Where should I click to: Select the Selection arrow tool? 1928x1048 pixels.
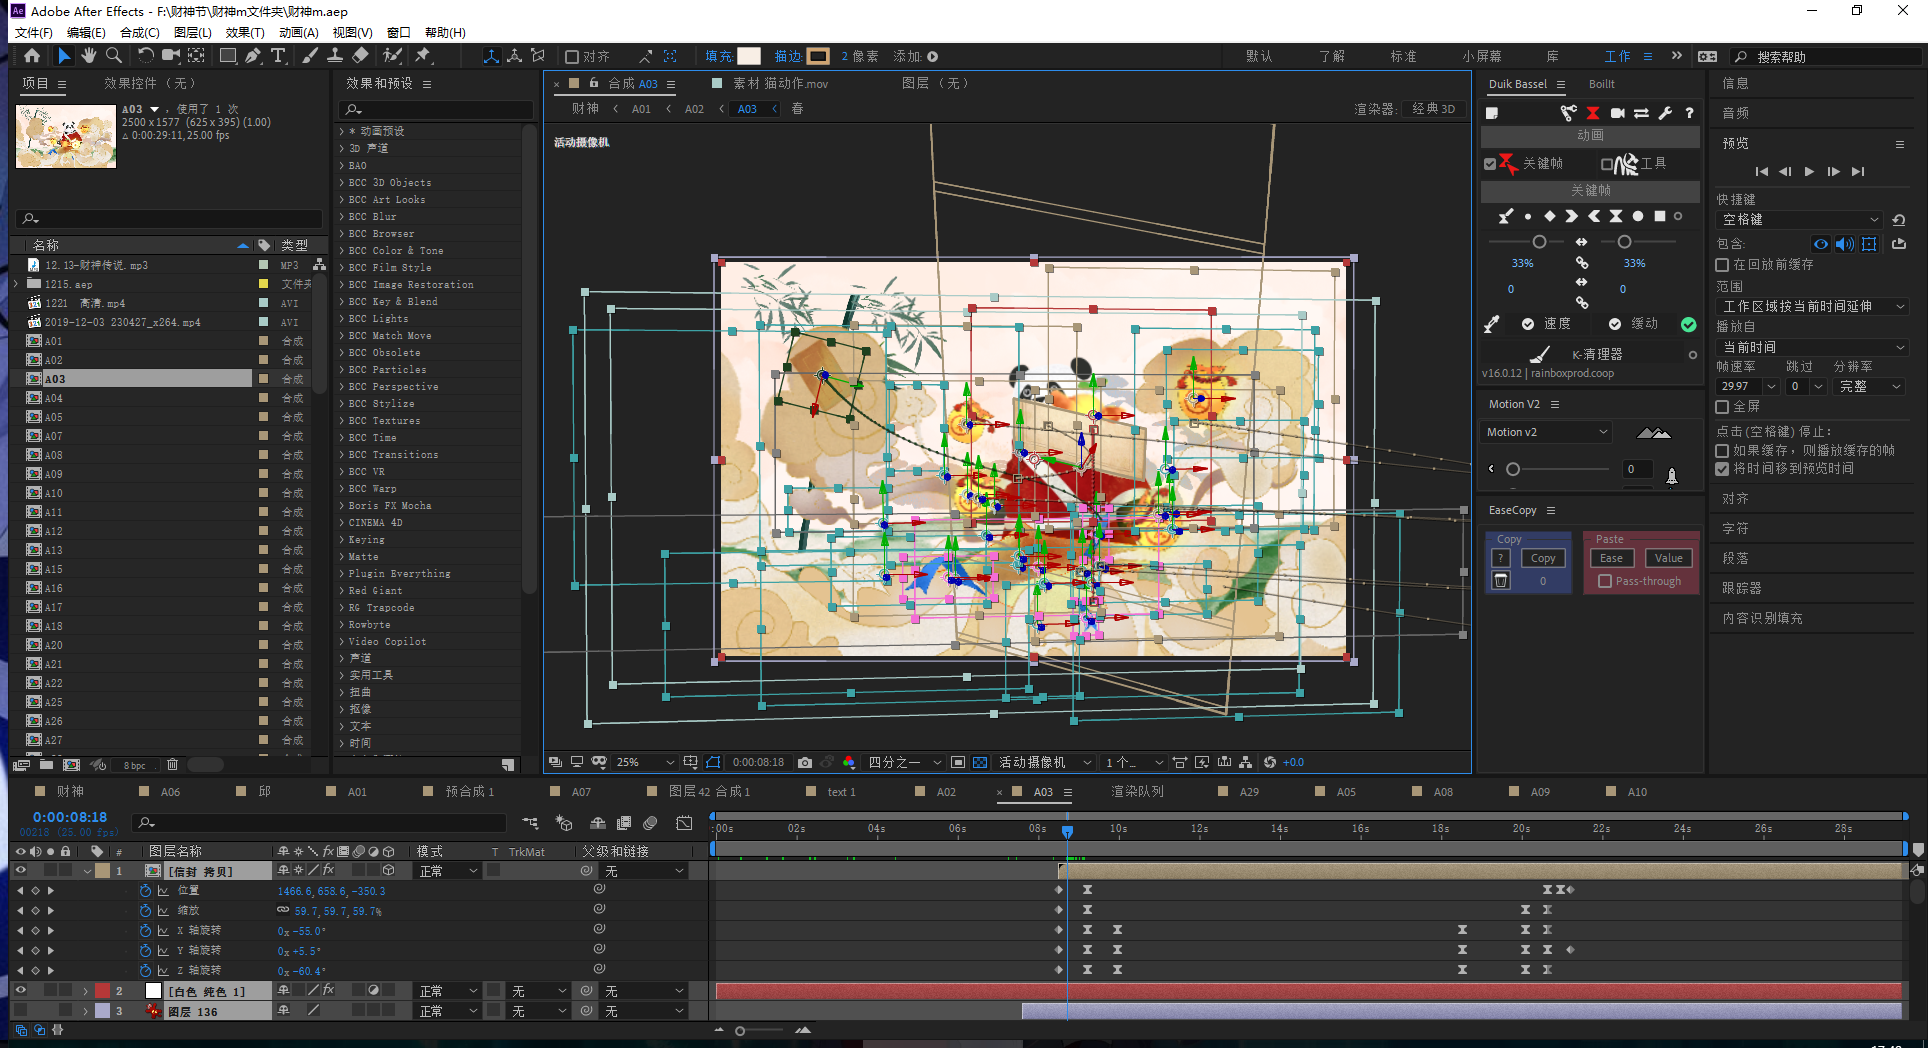[64, 56]
